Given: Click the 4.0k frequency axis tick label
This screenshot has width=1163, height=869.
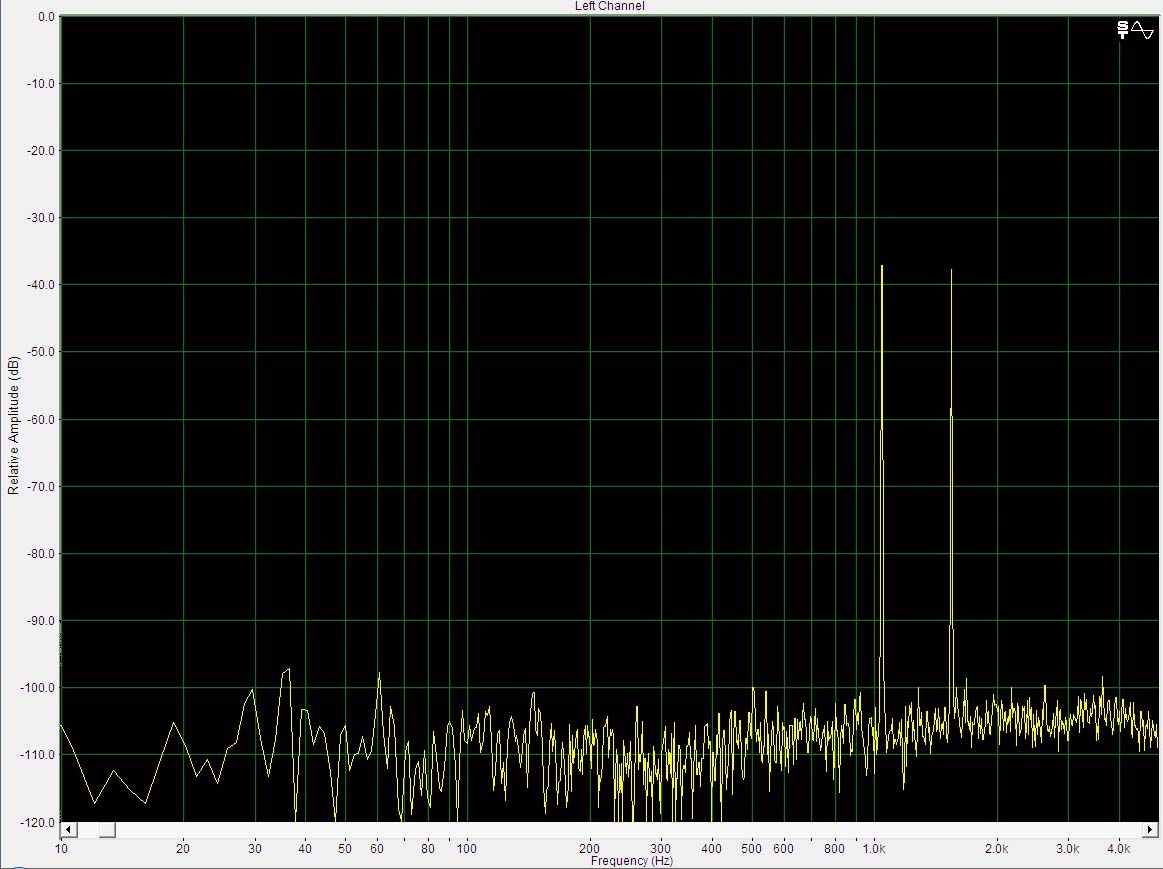Looking at the screenshot, I should (x=1118, y=849).
